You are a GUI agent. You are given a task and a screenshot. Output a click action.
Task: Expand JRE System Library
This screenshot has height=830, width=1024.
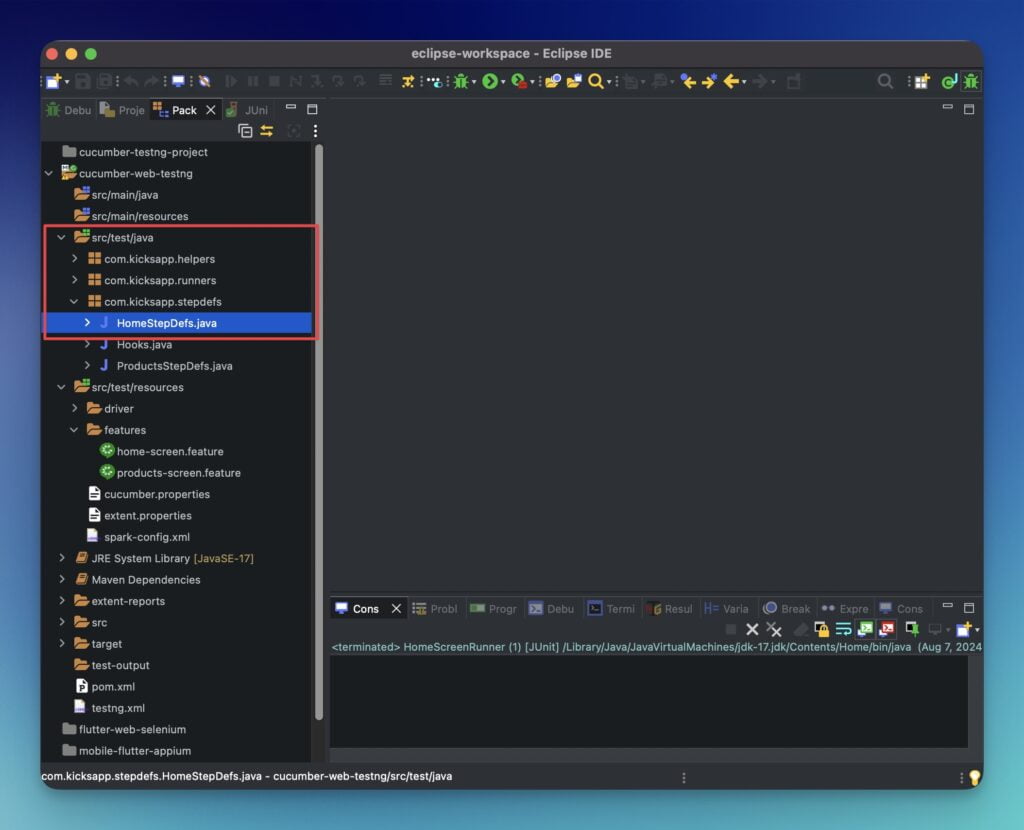point(61,558)
